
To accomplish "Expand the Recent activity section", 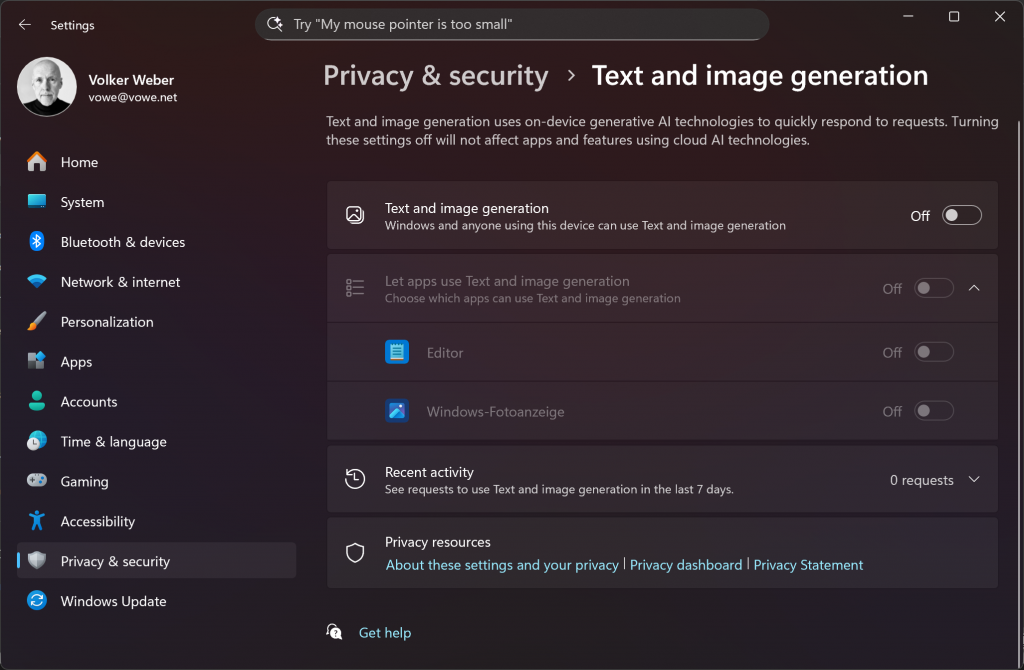I will [975, 480].
